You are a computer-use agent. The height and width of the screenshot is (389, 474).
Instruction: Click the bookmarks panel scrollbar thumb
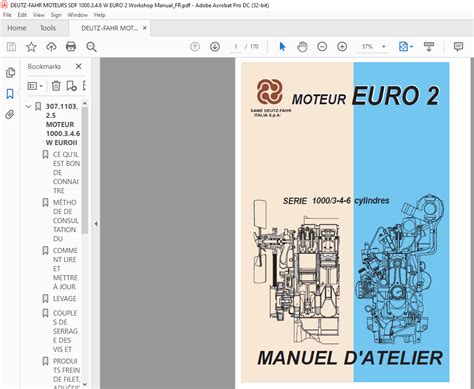[85, 170]
